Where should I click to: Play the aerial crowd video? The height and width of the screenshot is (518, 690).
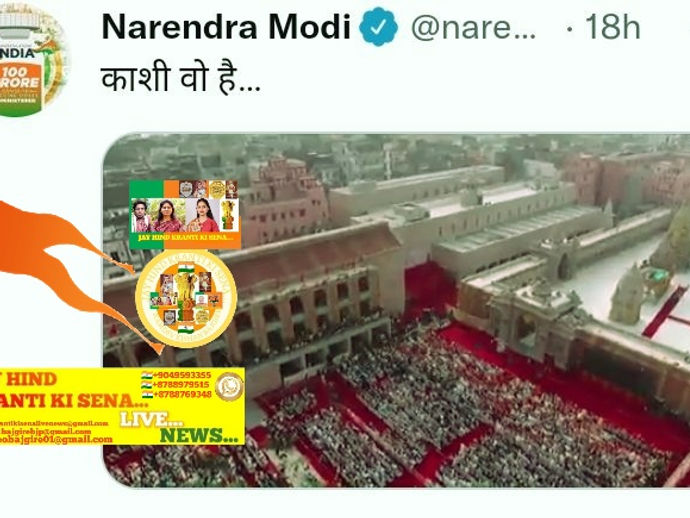click(x=396, y=310)
